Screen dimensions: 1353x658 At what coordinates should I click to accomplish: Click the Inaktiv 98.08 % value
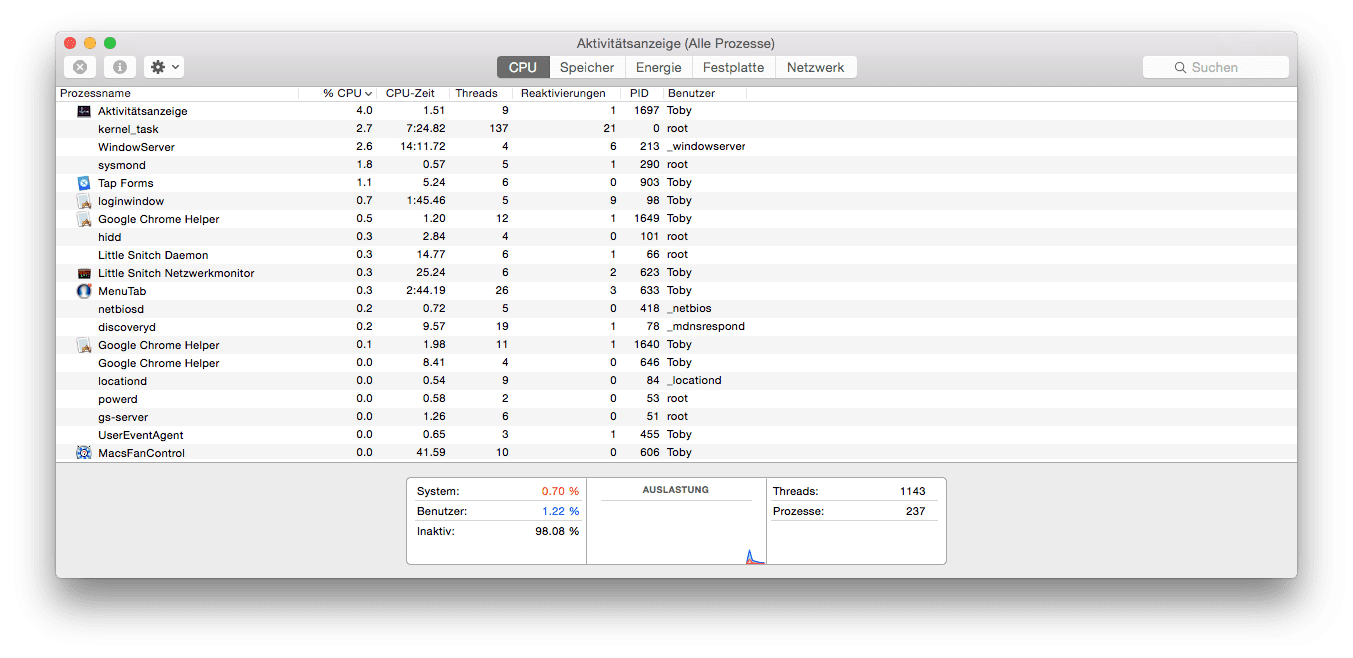557,531
